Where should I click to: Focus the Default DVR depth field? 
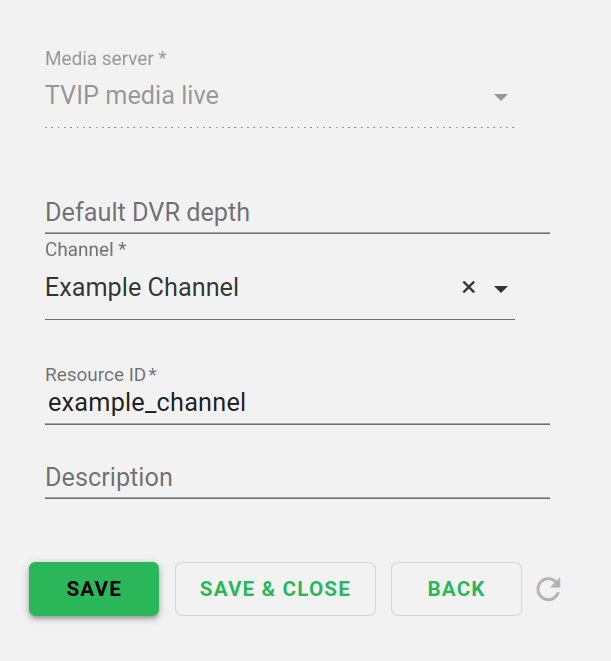[x=297, y=212]
